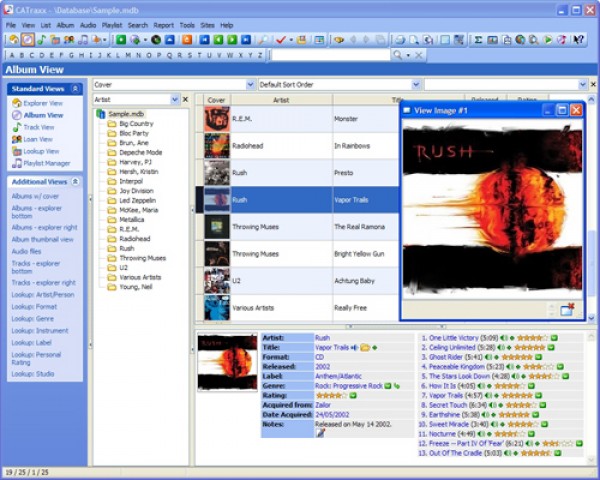Click the Lookup View icon

coord(16,151)
